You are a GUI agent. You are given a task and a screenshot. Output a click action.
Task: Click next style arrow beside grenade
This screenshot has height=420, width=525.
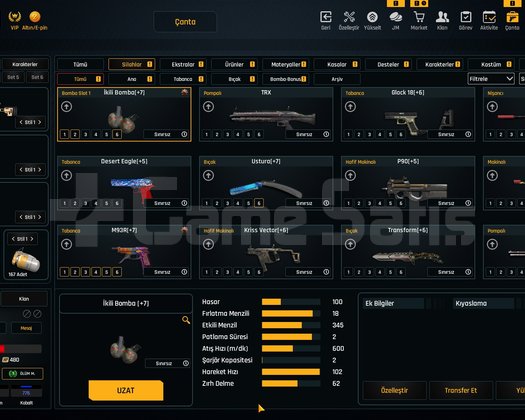point(32,239)
